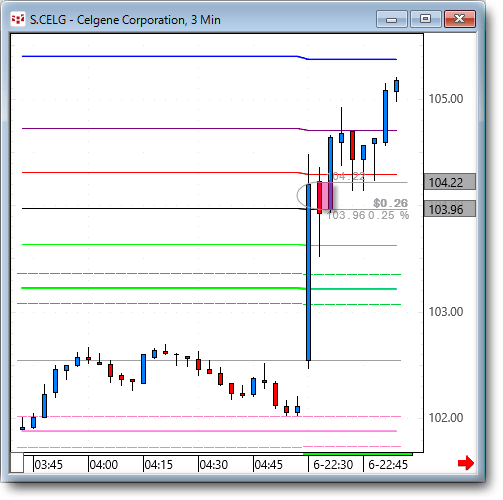
Task: Select the 104.22 price marker
Action: (x=449, y=182)
